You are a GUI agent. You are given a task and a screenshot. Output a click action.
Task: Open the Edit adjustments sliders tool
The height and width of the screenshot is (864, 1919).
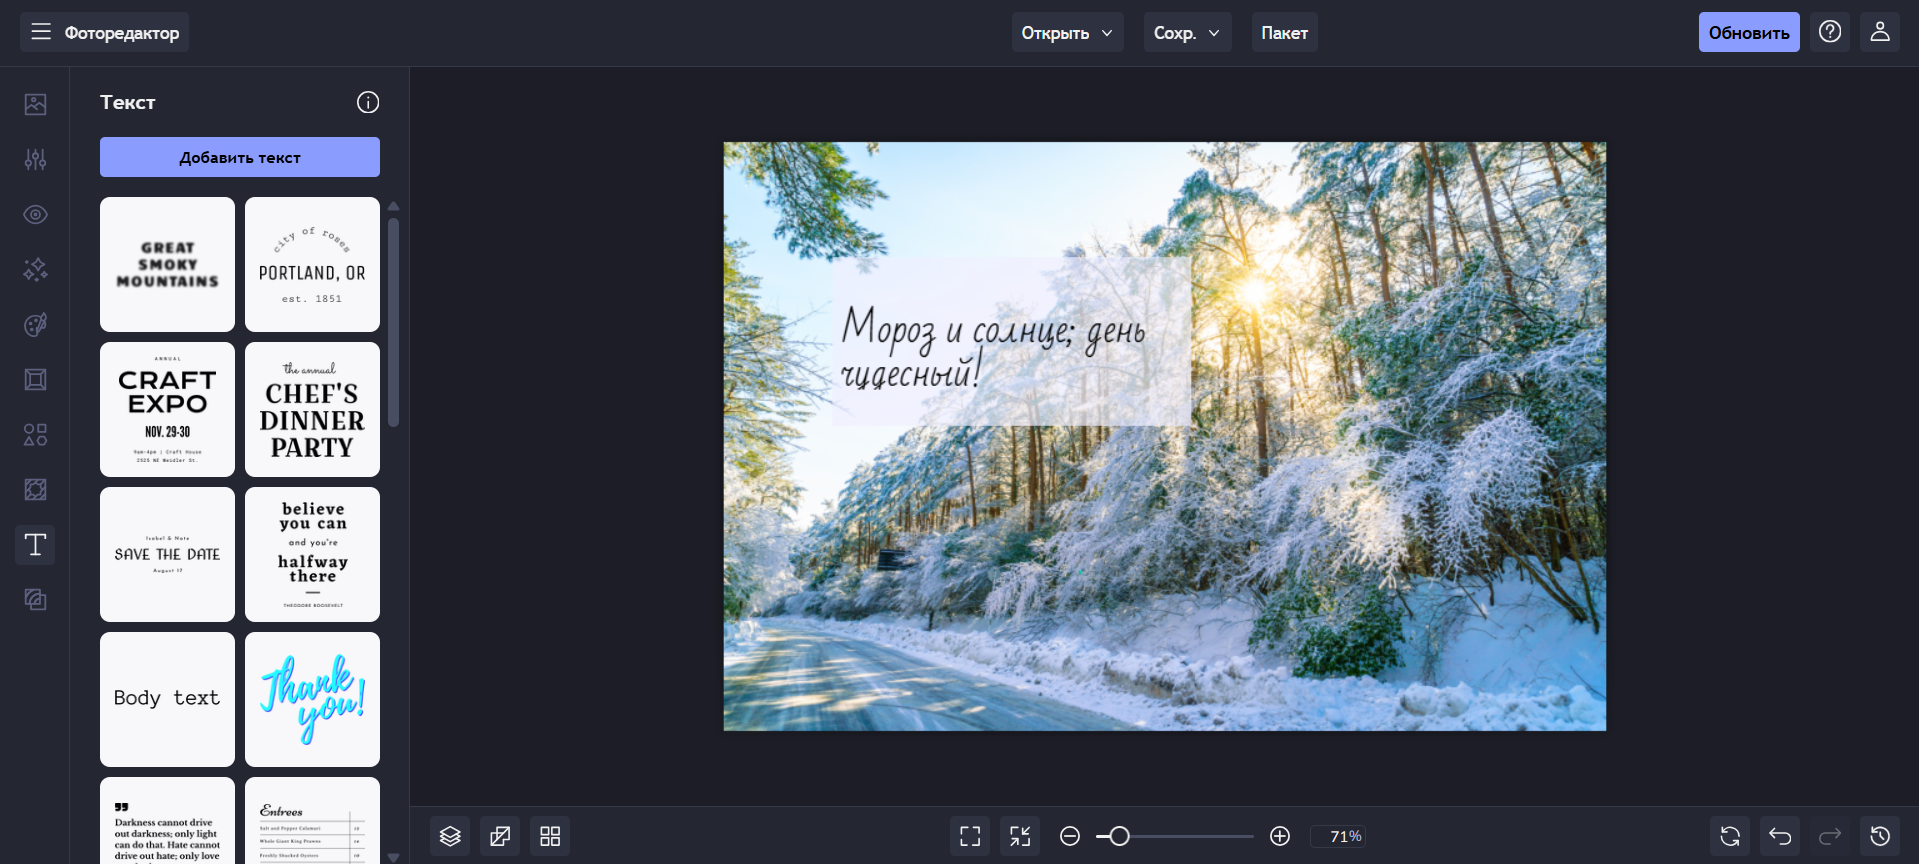point(35,159)
